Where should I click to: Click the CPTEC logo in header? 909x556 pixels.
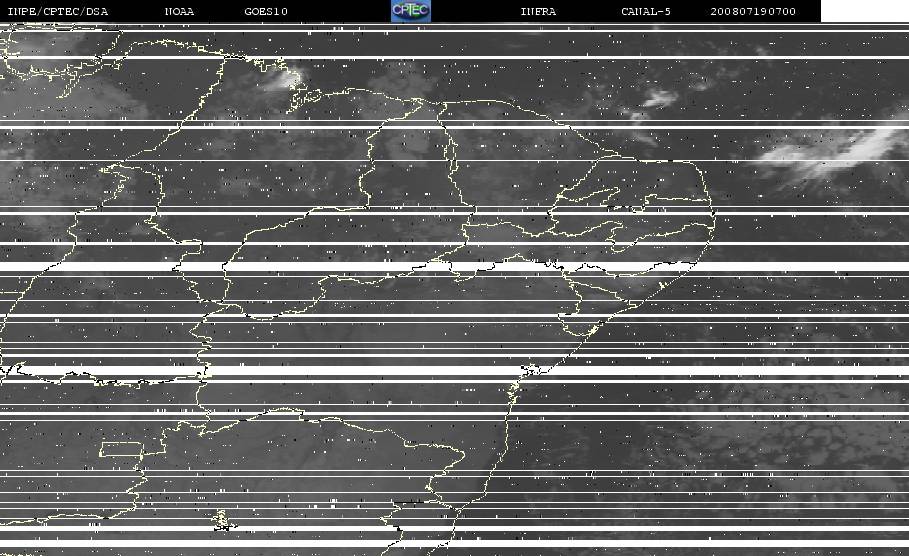(410, 11)
